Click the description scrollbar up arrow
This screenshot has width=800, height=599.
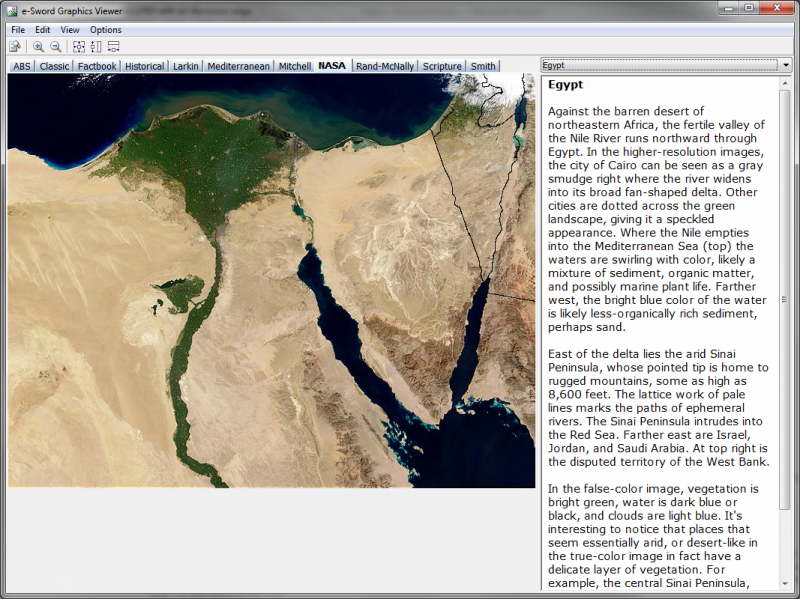[785, 83]
